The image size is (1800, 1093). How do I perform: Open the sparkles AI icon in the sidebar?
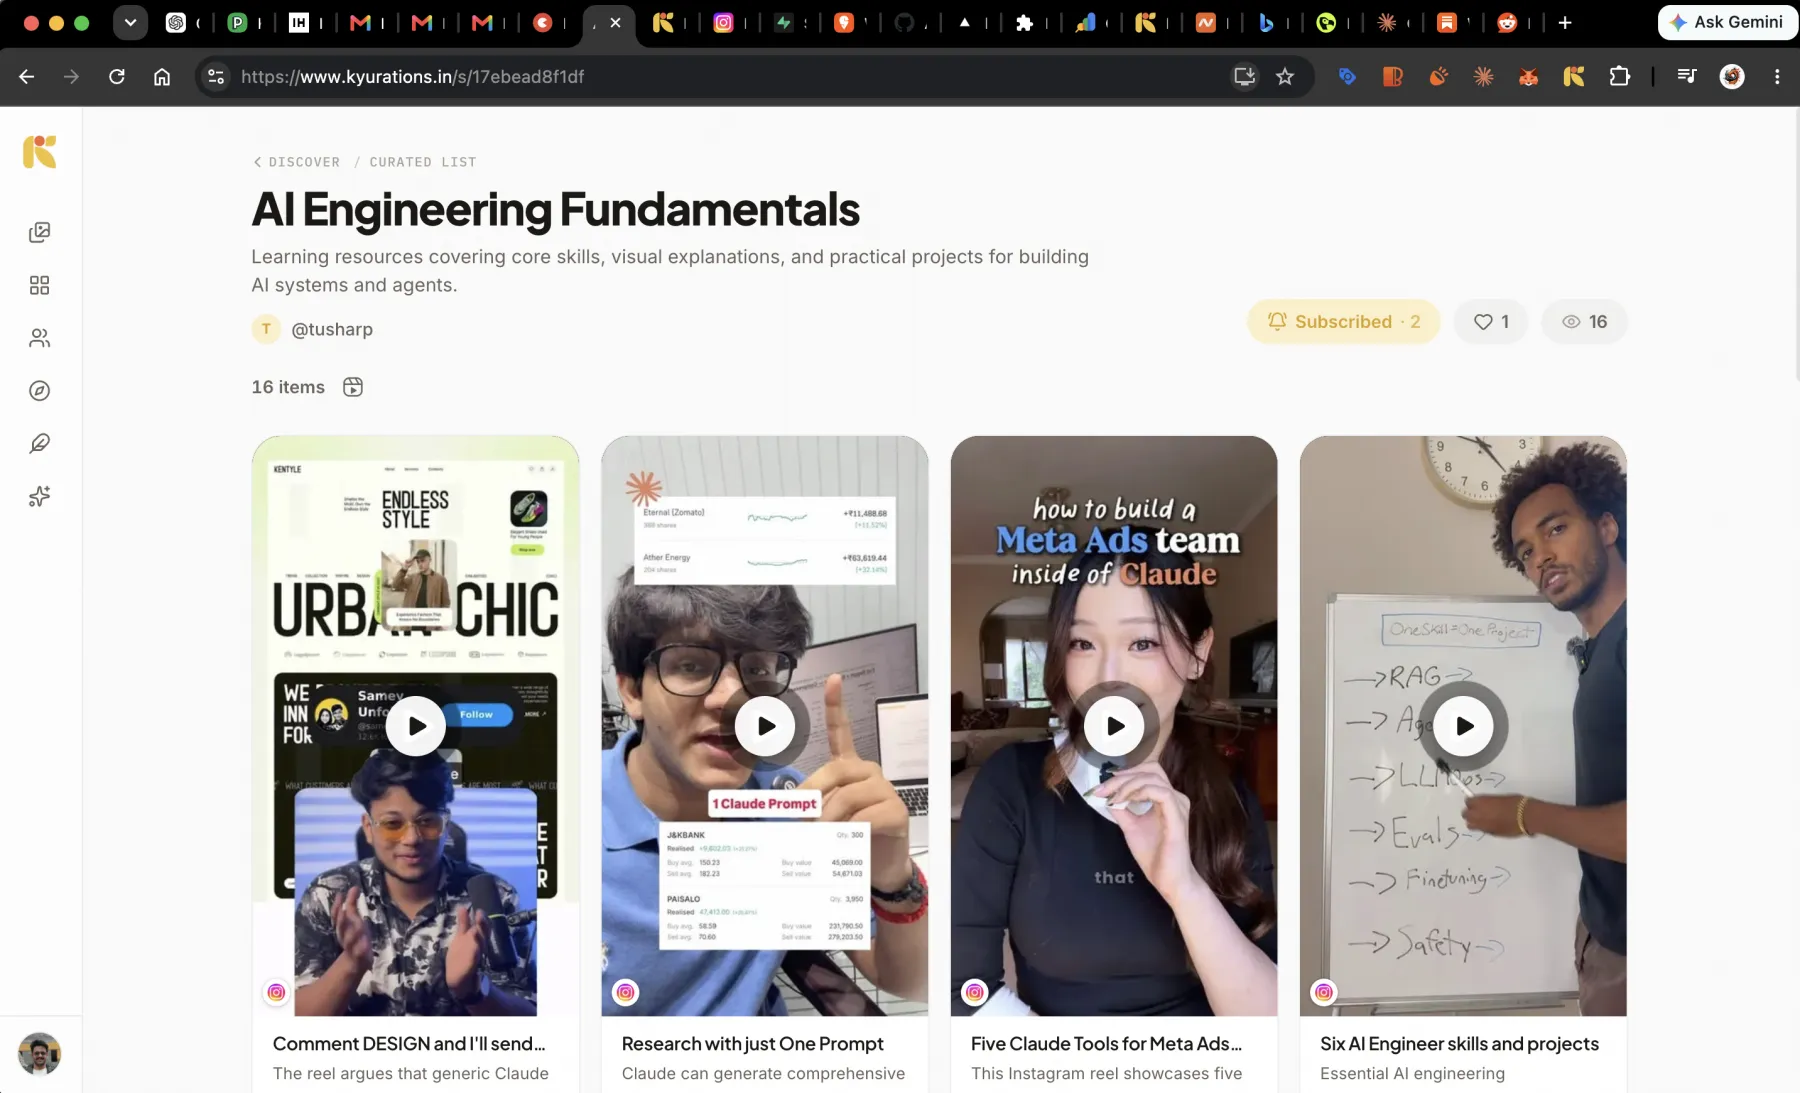tap(40, 496)
